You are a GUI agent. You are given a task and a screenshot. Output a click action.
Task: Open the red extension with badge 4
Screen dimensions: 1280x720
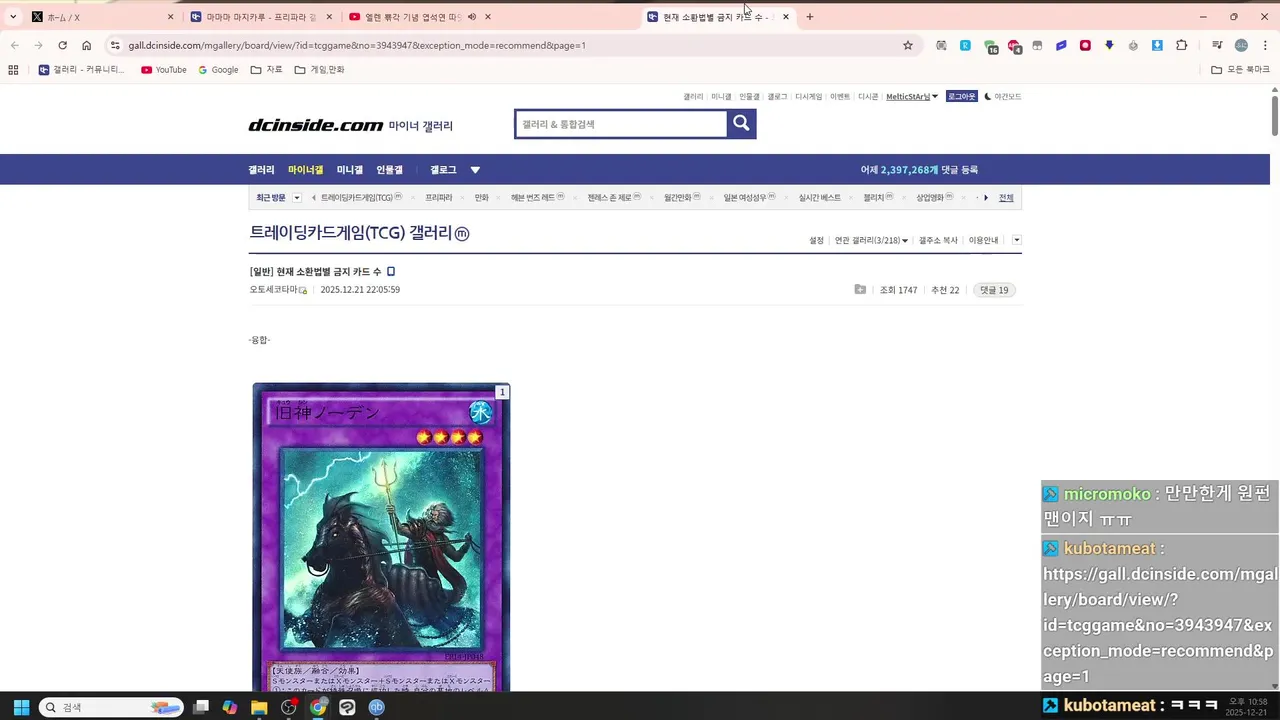pyautogui.click(x=1014, y=46)
